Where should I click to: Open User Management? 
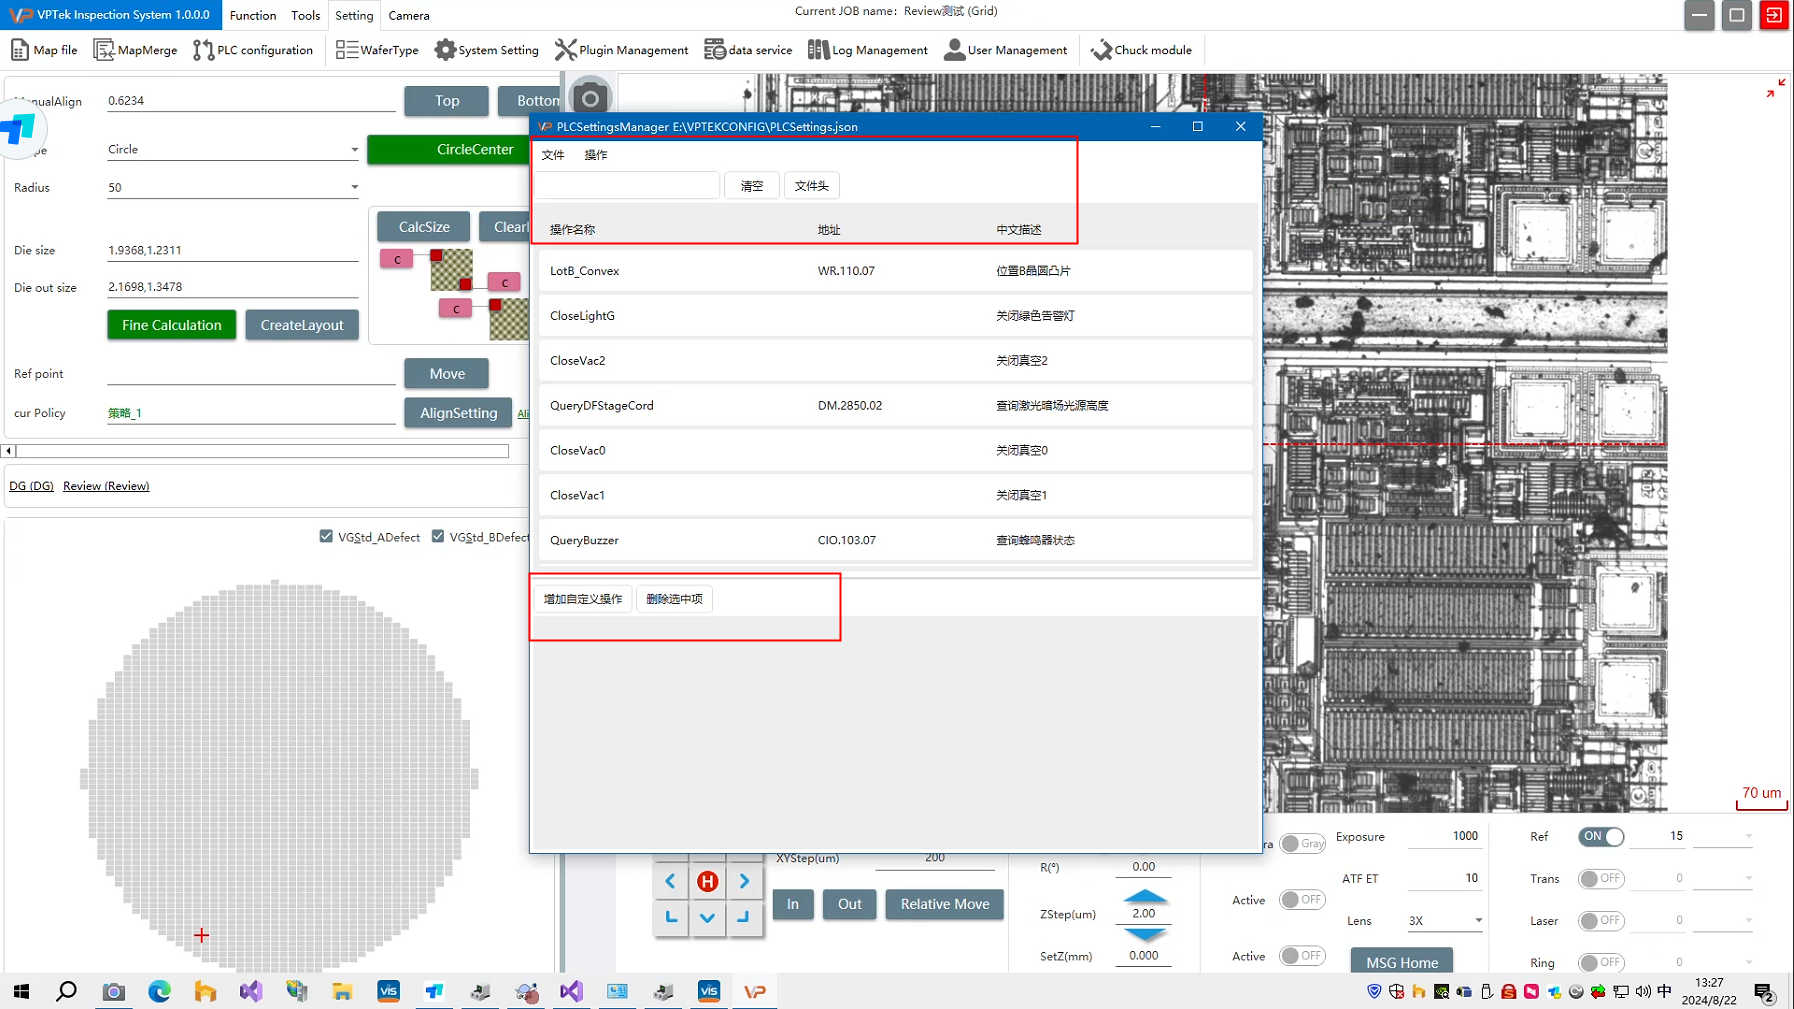pyautogui.click(x=1005, y=50)
